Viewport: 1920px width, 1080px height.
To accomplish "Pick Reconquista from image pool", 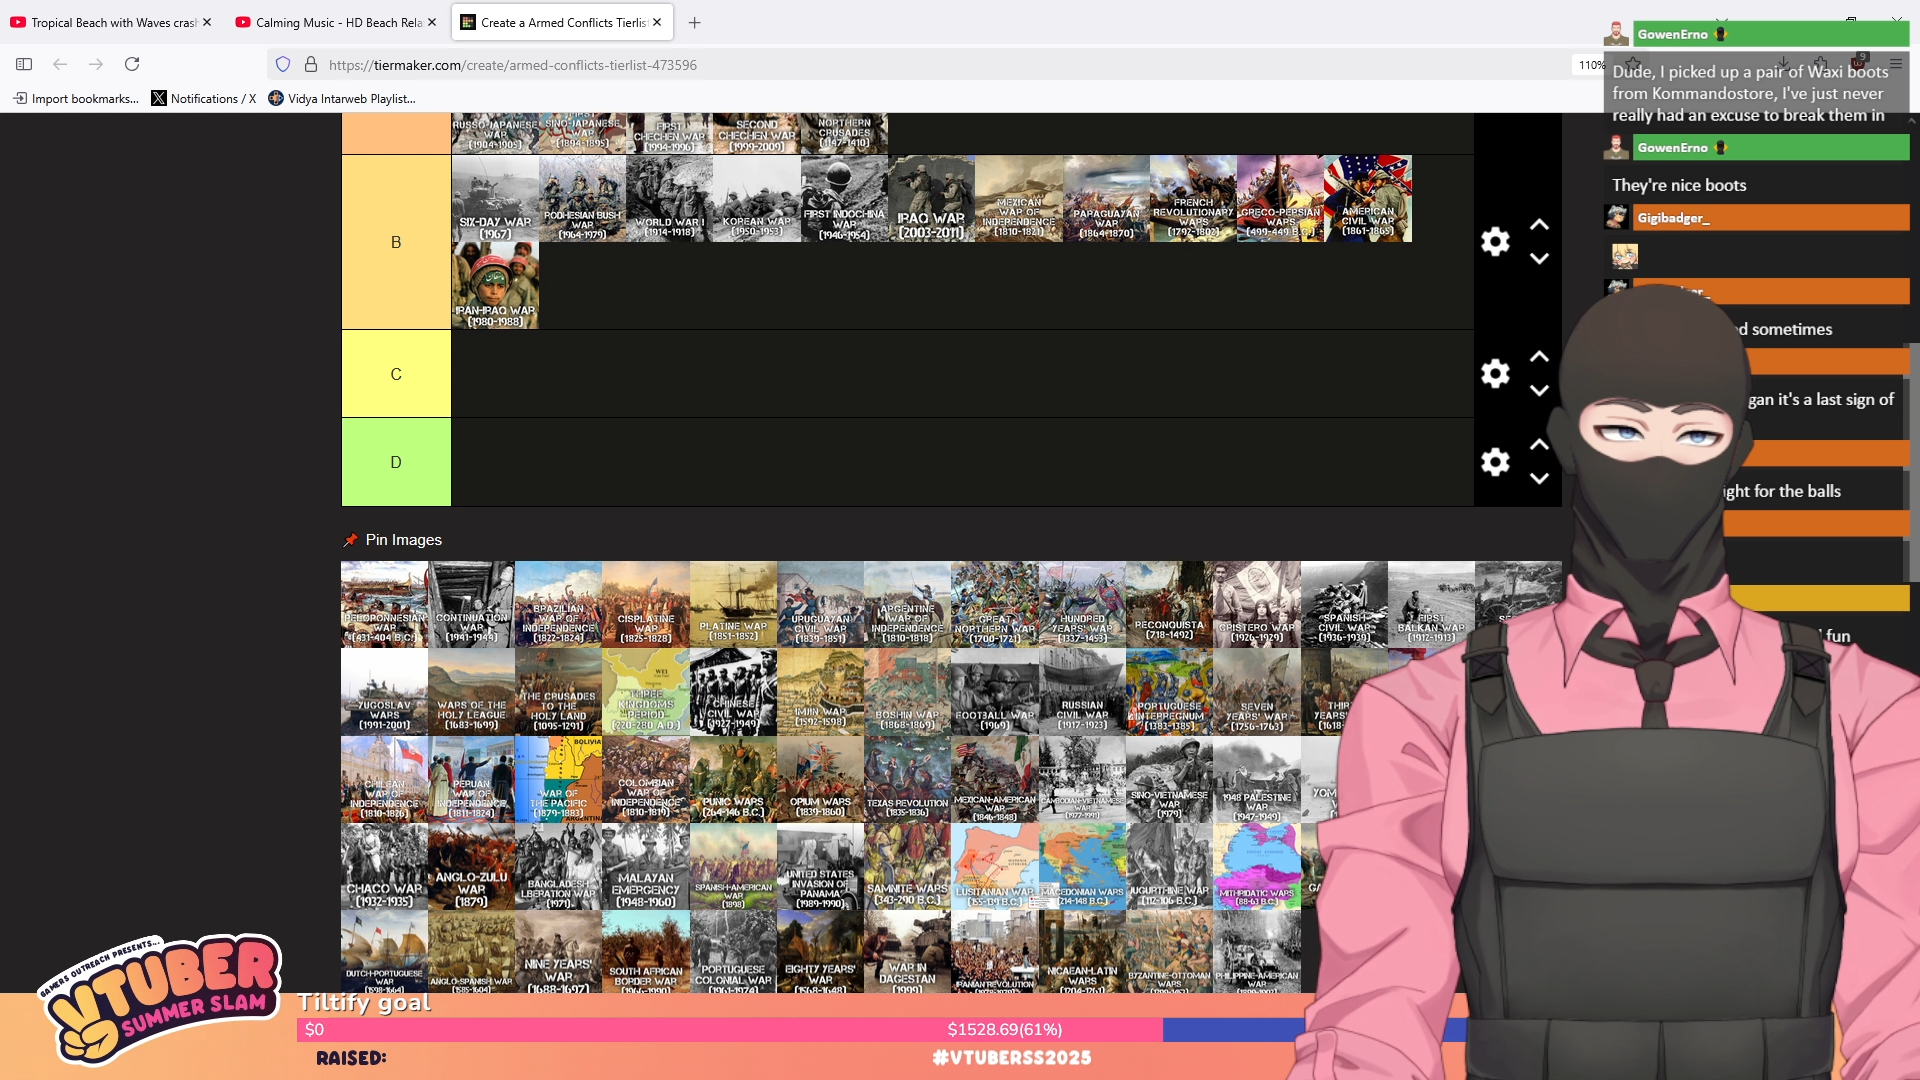I will coord(1169,604).
